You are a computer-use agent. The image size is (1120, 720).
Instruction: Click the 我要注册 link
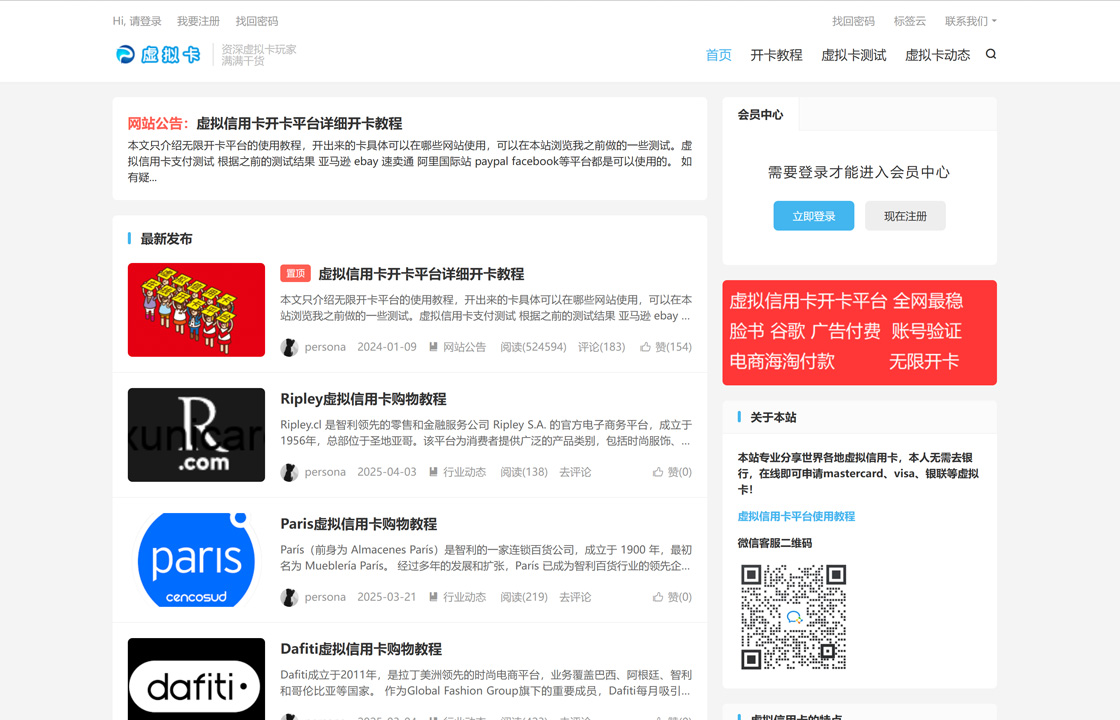click(x=199, y=21)
